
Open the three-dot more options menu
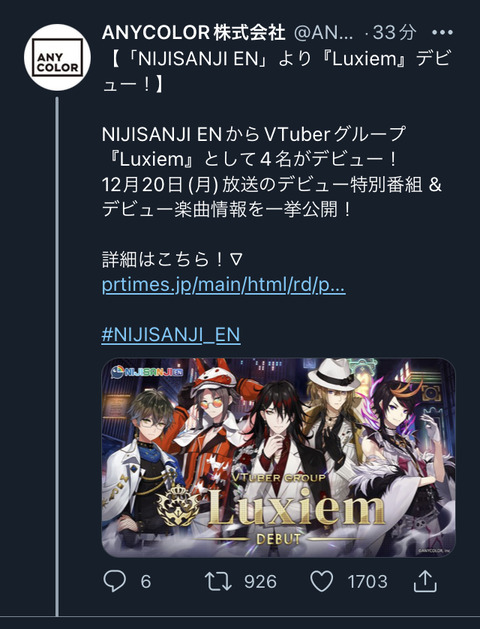tap(442, 33)
